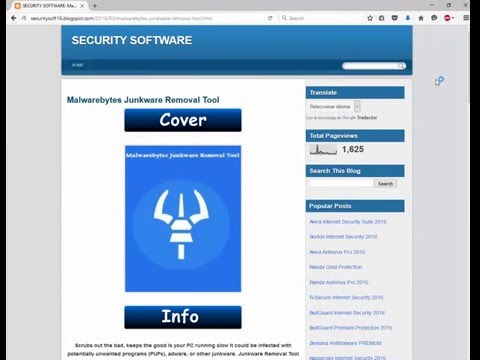Focus the blog header search field
This screenshot has width=480, height=360.
click(370, 66)
